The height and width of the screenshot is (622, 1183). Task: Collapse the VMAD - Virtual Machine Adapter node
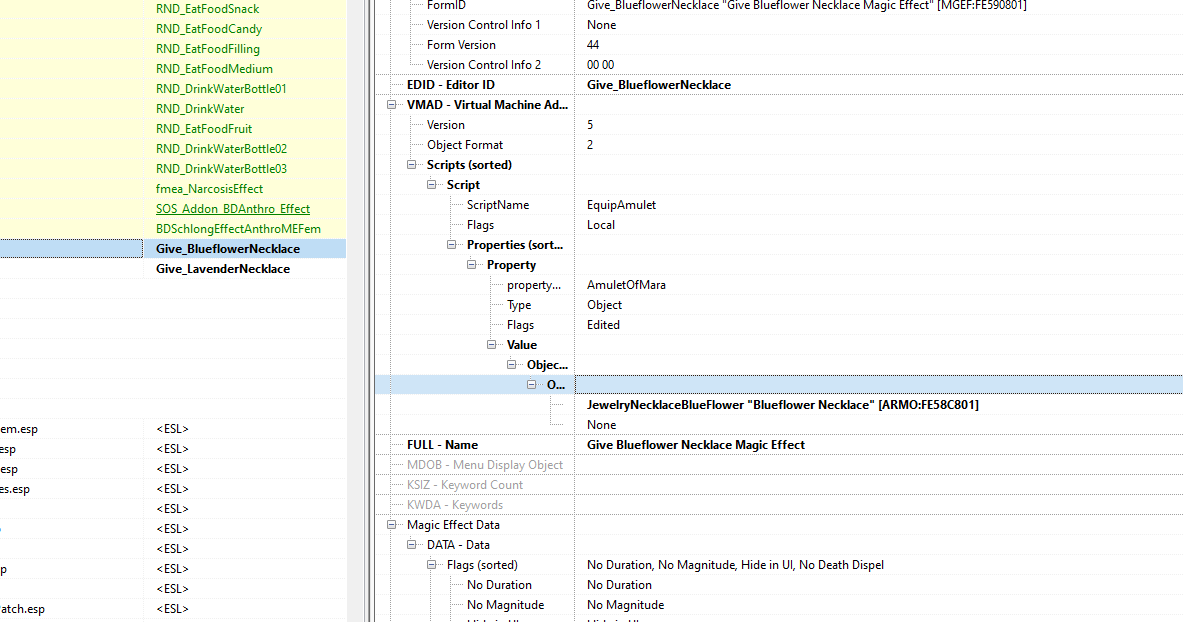pos(391,105)
